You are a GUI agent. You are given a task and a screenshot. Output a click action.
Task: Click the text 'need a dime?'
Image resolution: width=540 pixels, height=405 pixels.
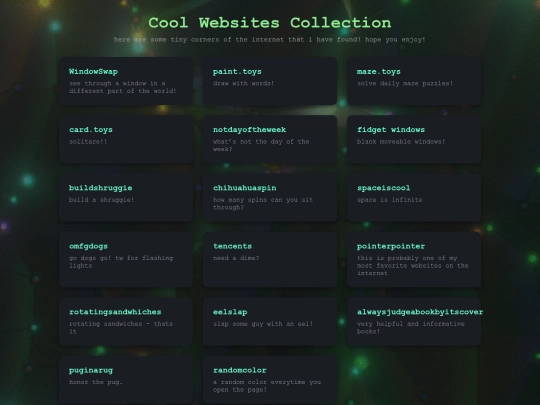[236, 258]
